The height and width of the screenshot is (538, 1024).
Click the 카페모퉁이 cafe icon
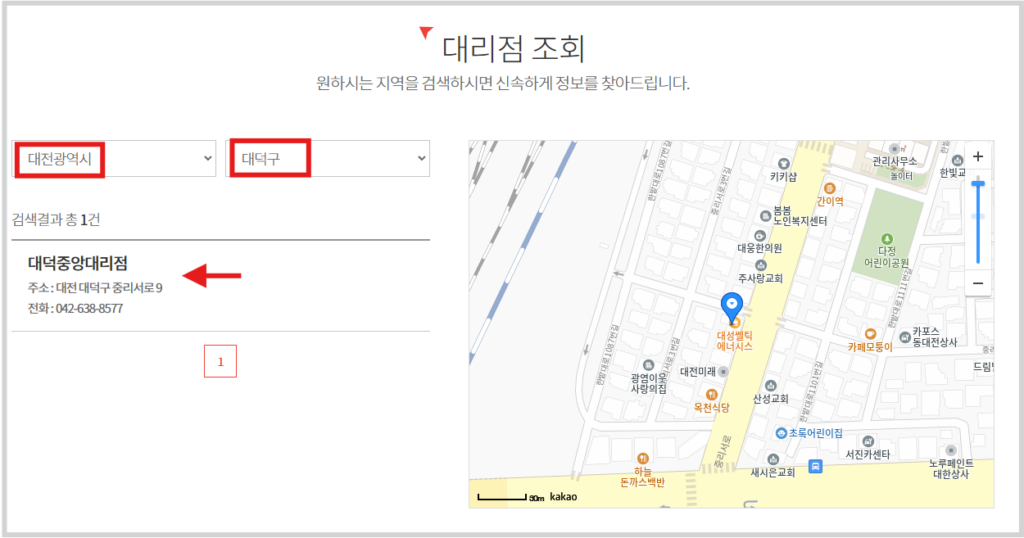coord(870,334)
